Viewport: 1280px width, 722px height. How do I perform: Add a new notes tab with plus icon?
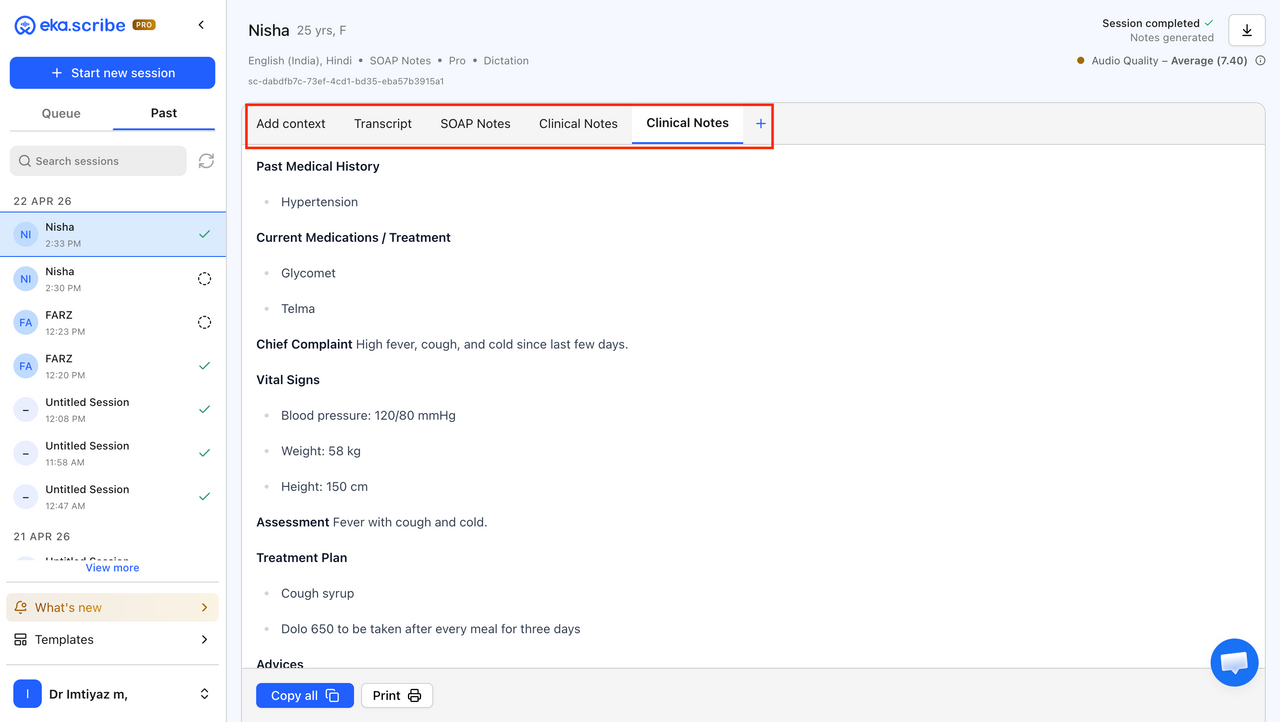click(760, 124)
